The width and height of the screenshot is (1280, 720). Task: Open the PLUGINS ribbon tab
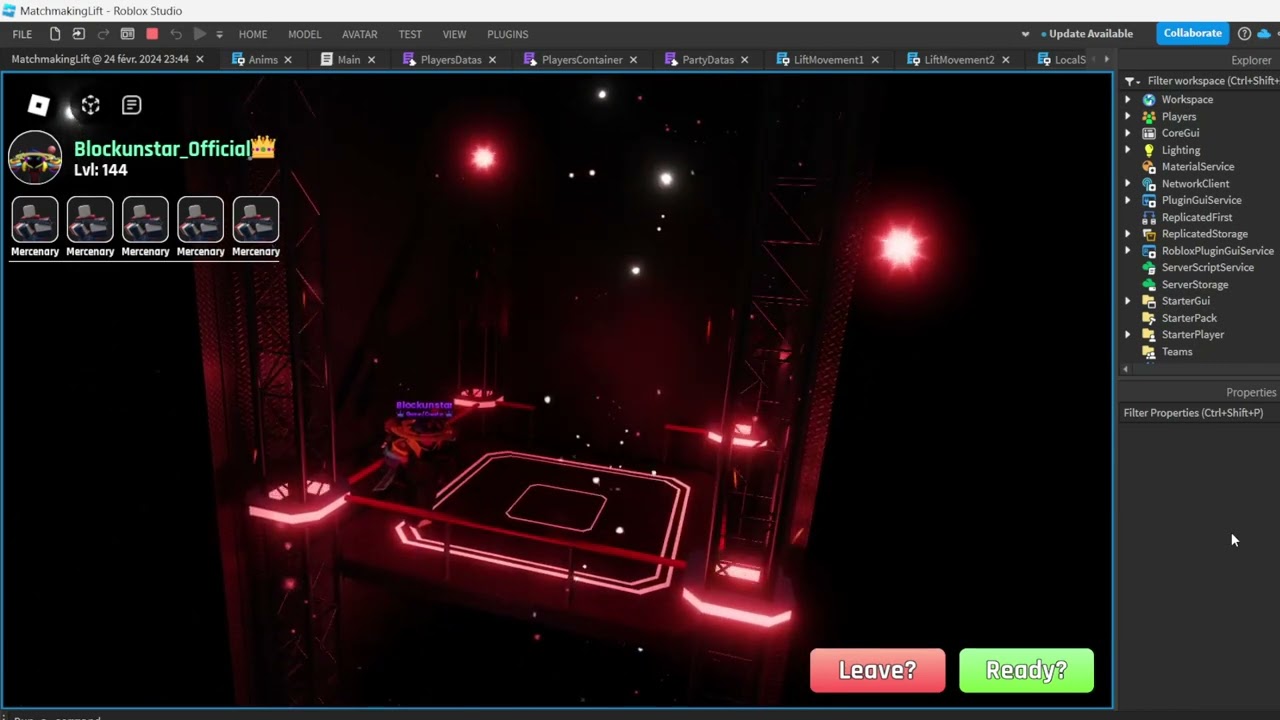pyautogui.click(x=507, y=34)
